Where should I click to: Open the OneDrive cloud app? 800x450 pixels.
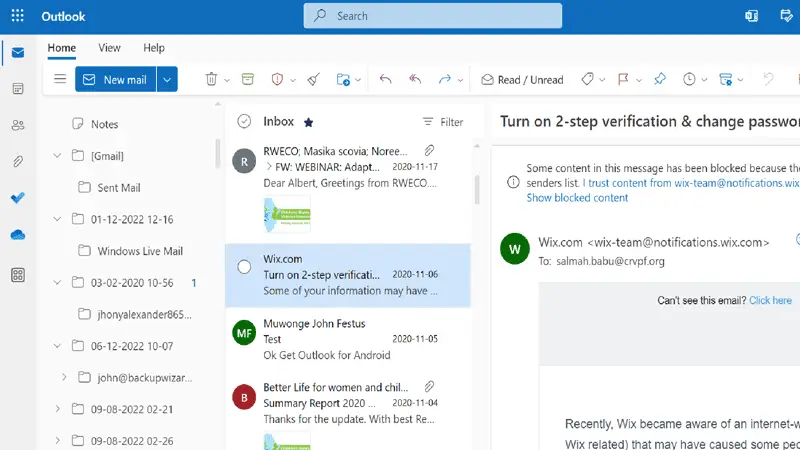(18, 235)
